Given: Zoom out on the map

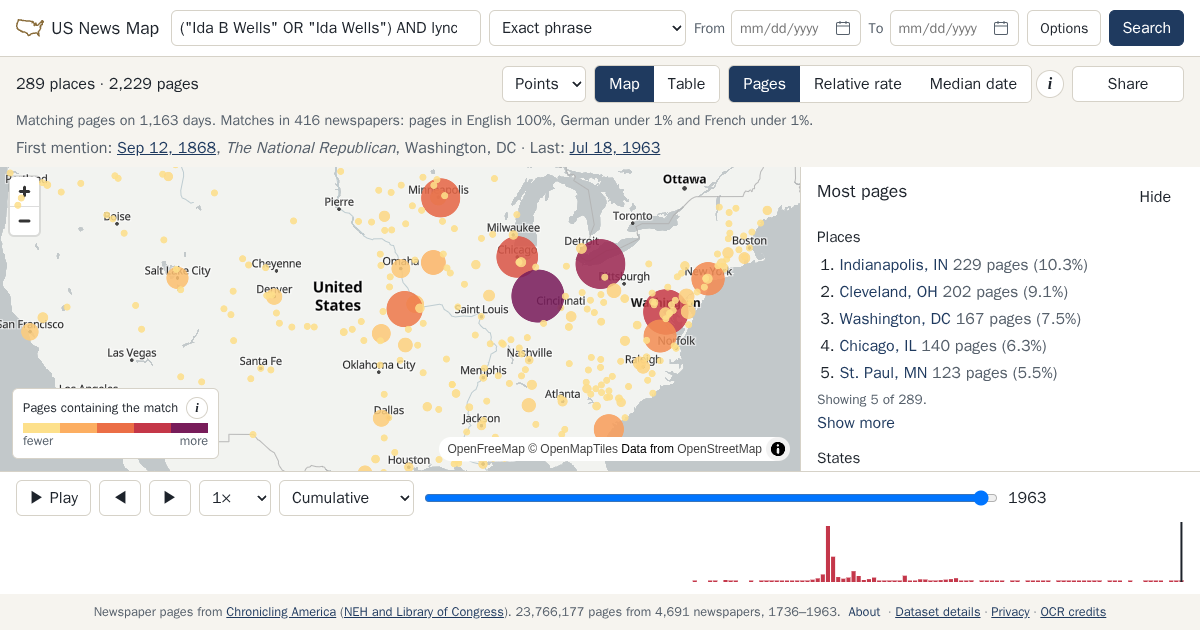Looking at the screenshot, I should coord(25,221).
